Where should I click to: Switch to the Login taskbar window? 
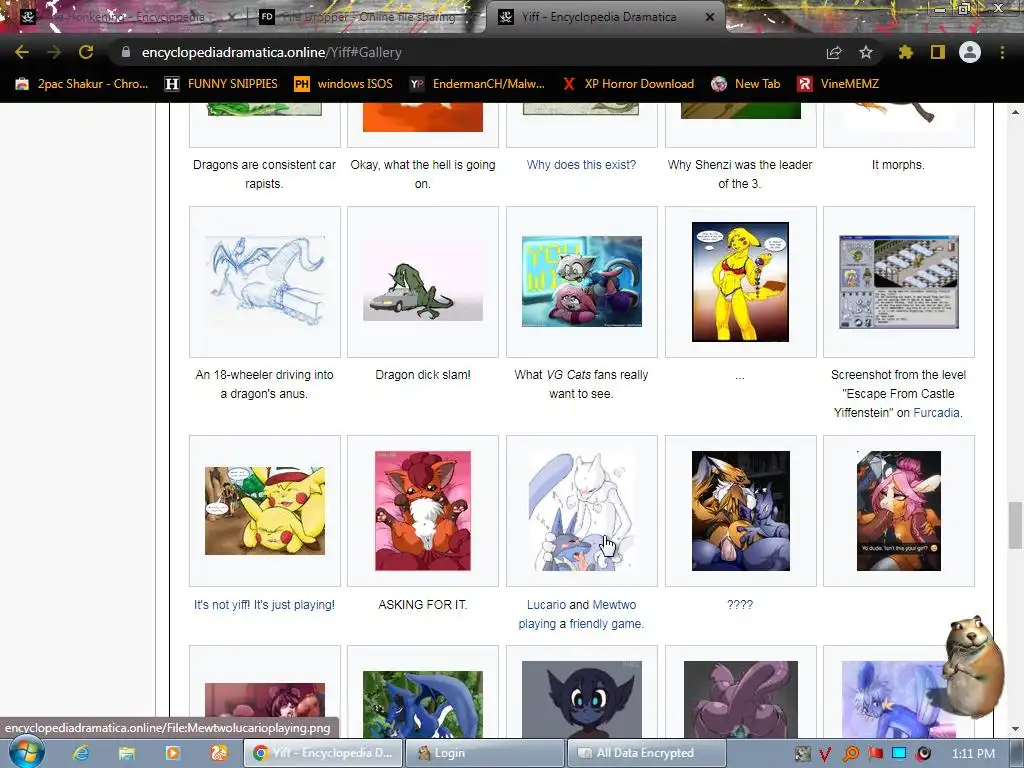click(485, 753)
